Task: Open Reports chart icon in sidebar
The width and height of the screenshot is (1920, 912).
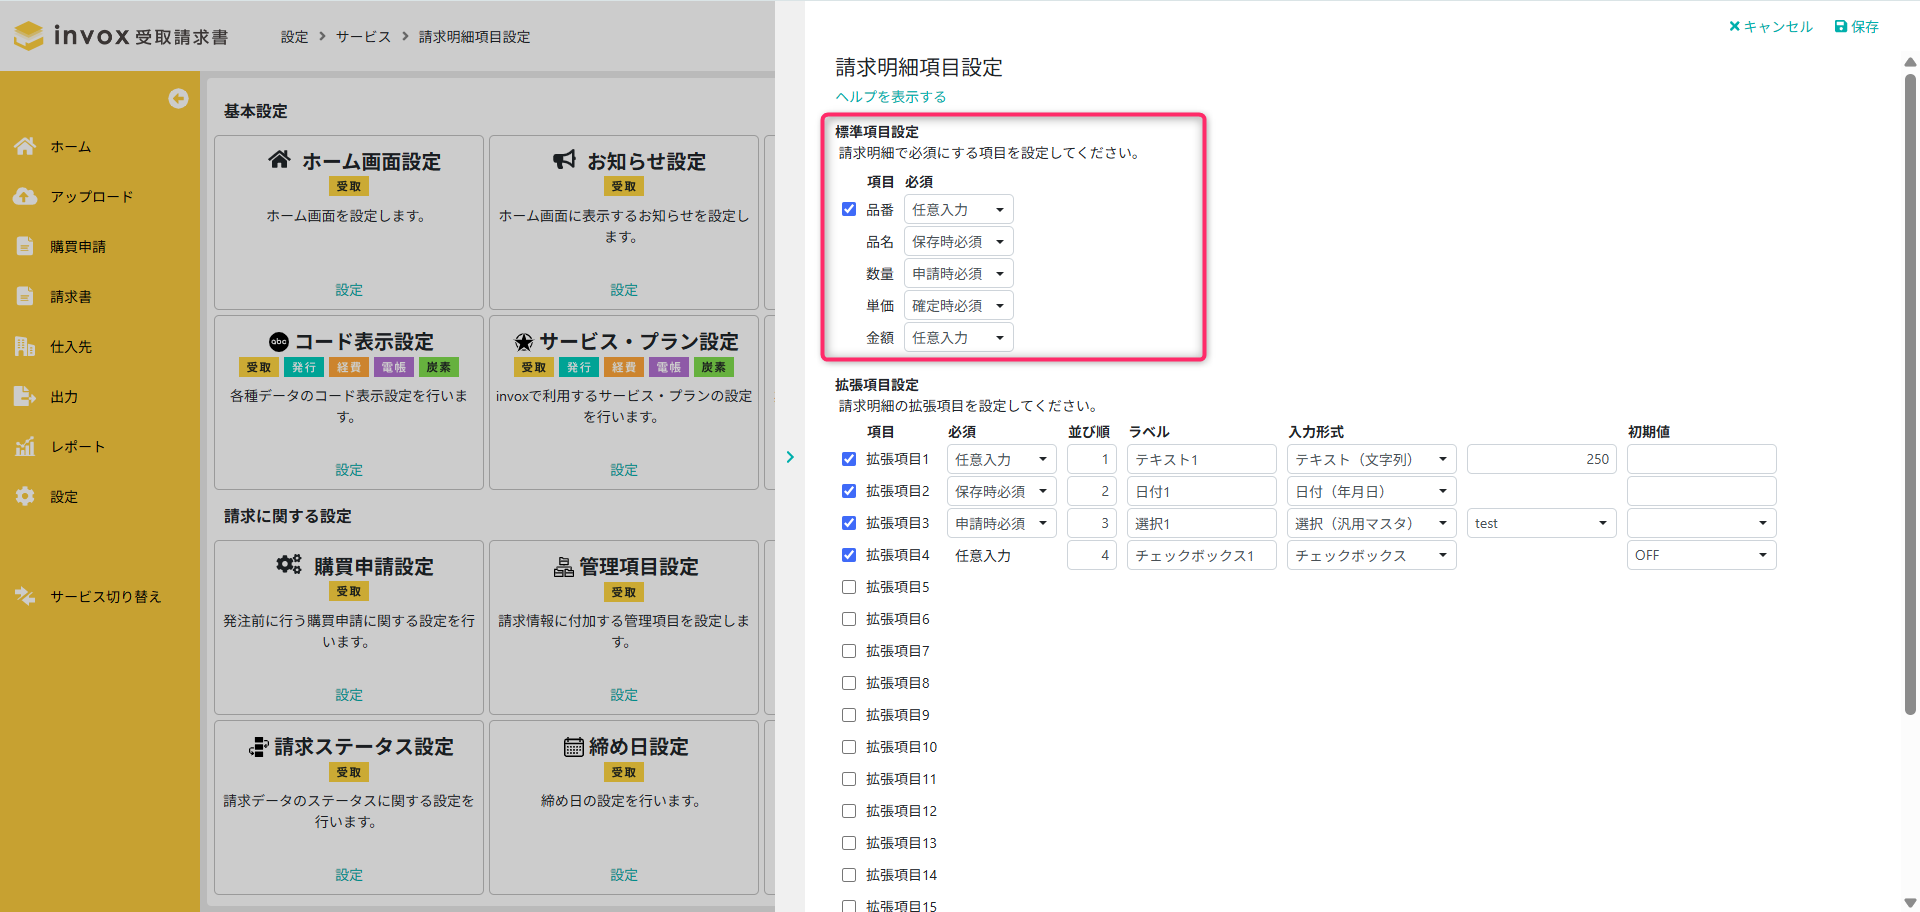Action: [x=25, y=446]
